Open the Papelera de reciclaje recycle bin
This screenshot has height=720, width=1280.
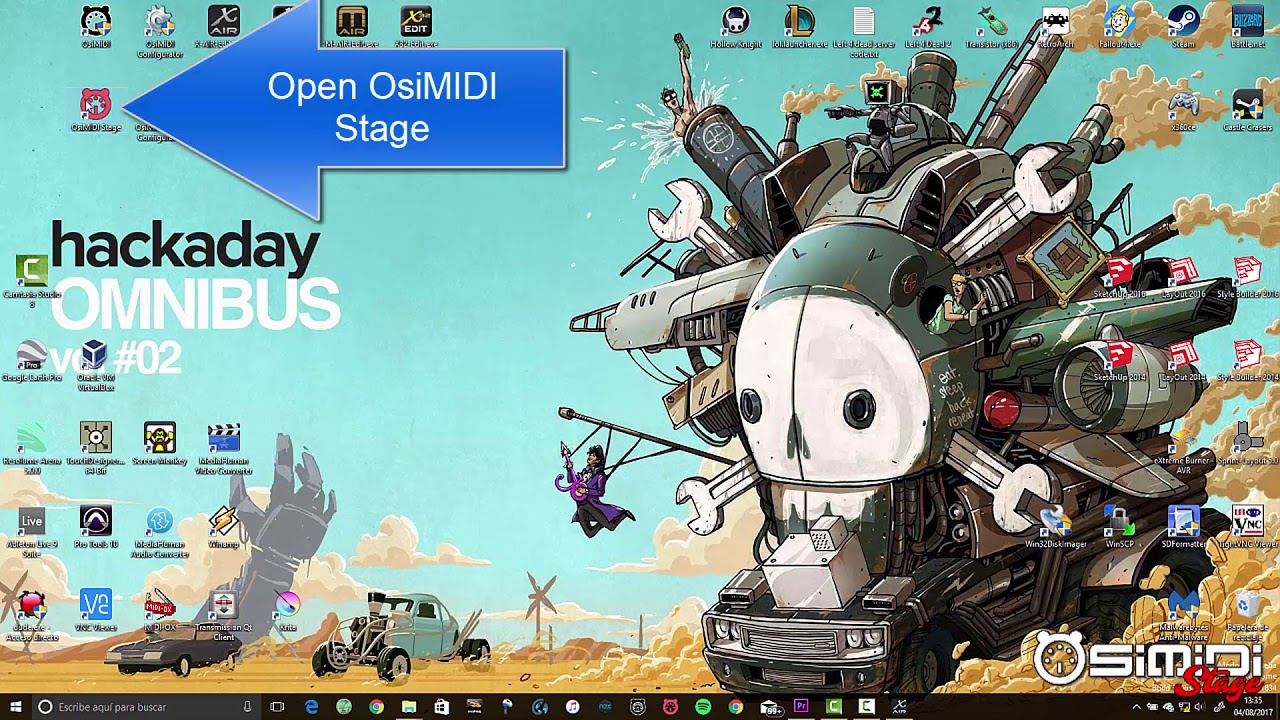tap(1248, 615)
